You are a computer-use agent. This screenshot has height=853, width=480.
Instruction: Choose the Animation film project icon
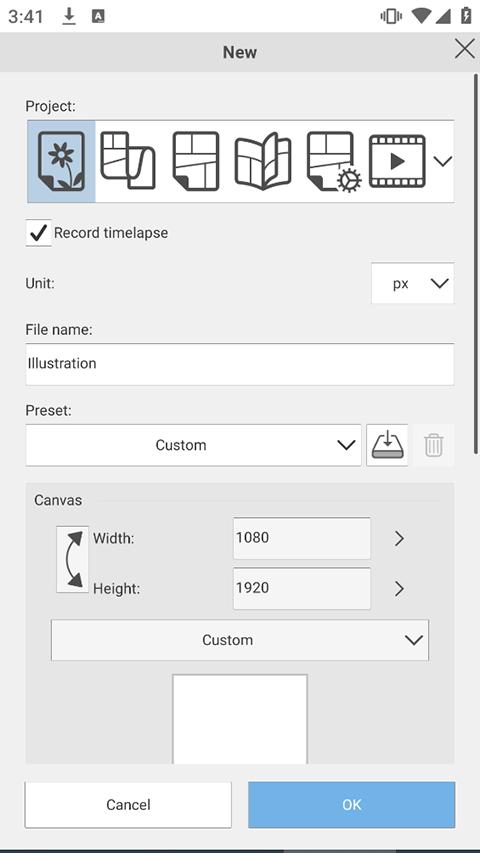[397, 161]
